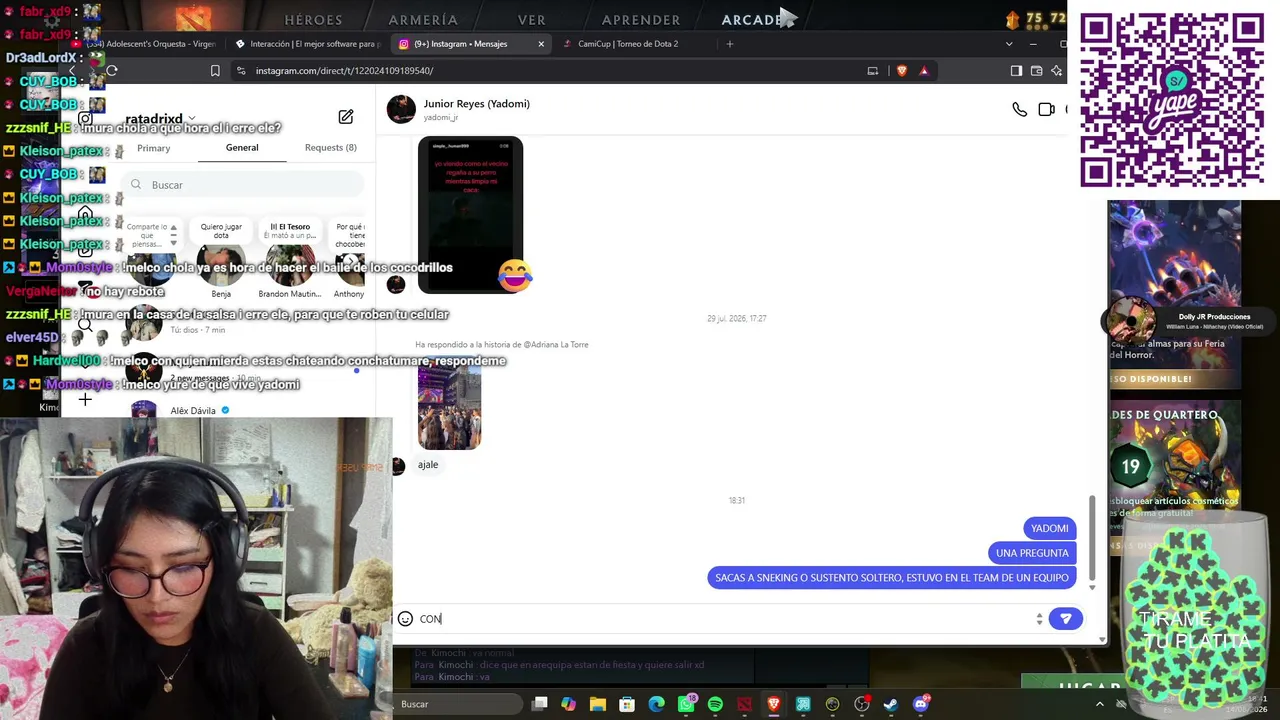Click the Buscar field in Instagram messages

(243, 185)
